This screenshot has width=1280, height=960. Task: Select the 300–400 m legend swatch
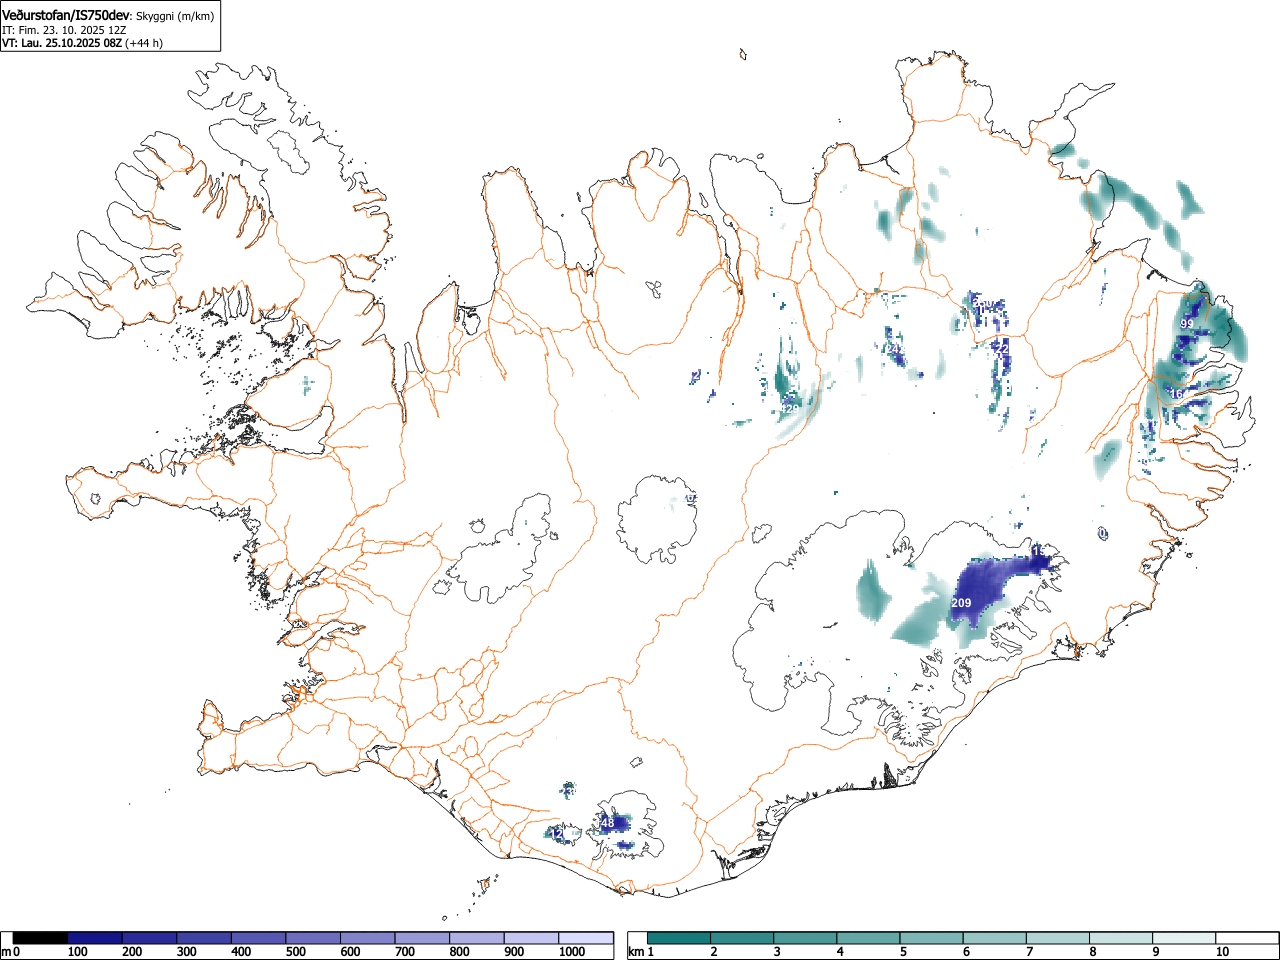(x=203, y=938)
